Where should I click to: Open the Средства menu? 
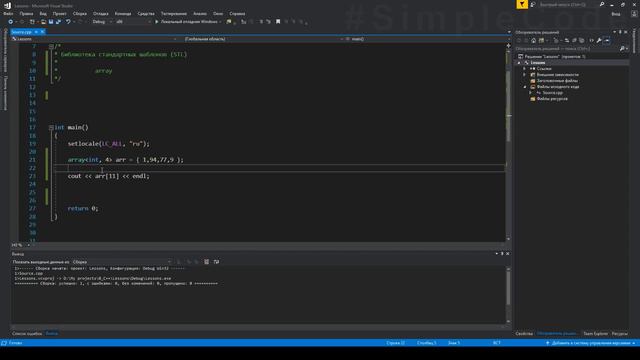(146, 13)
